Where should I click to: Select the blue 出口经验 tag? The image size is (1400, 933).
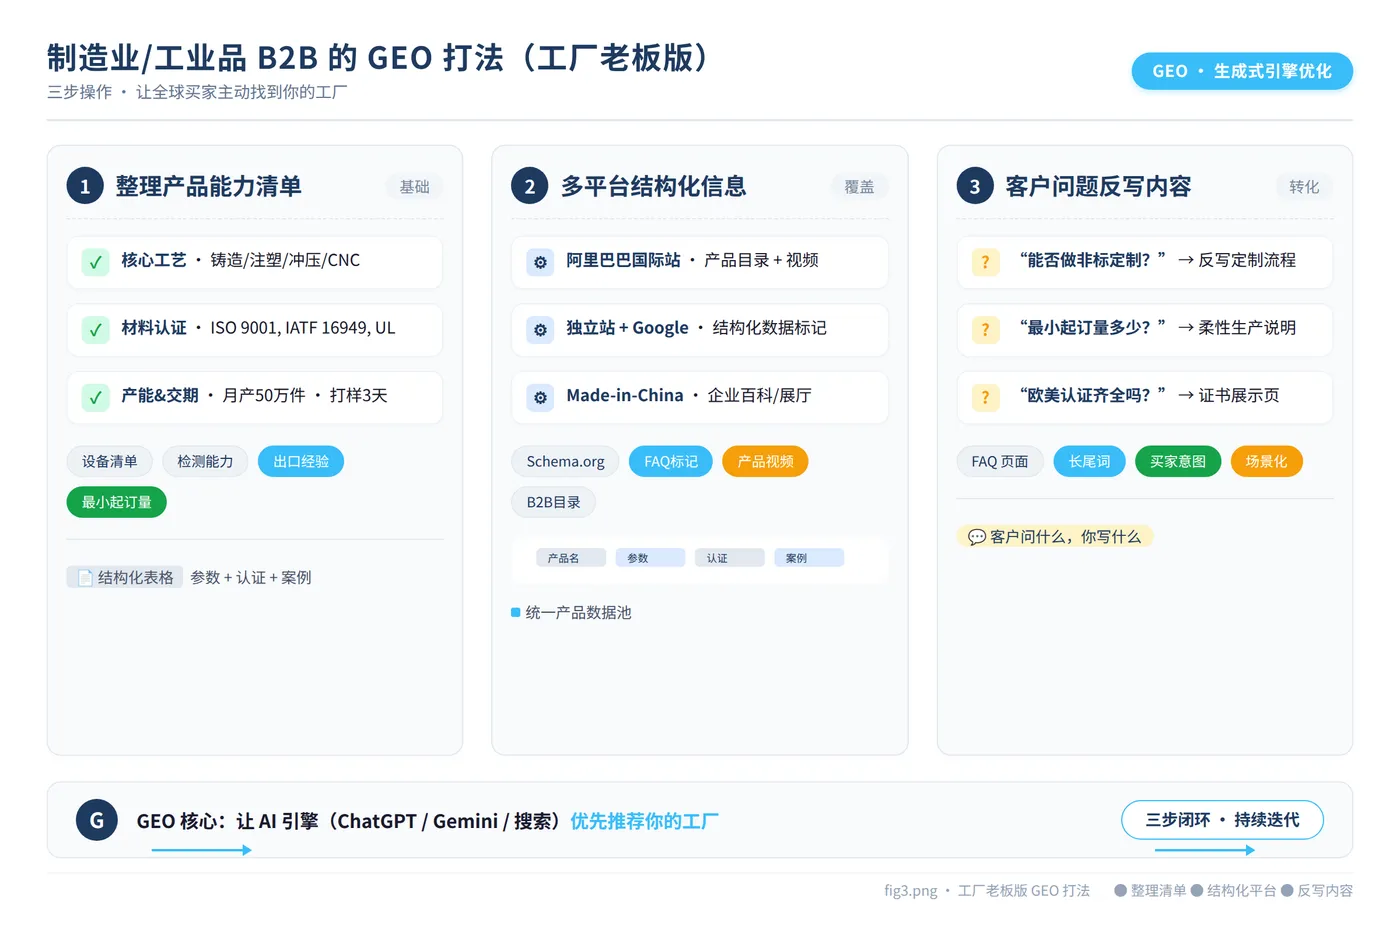coord(301,461)
